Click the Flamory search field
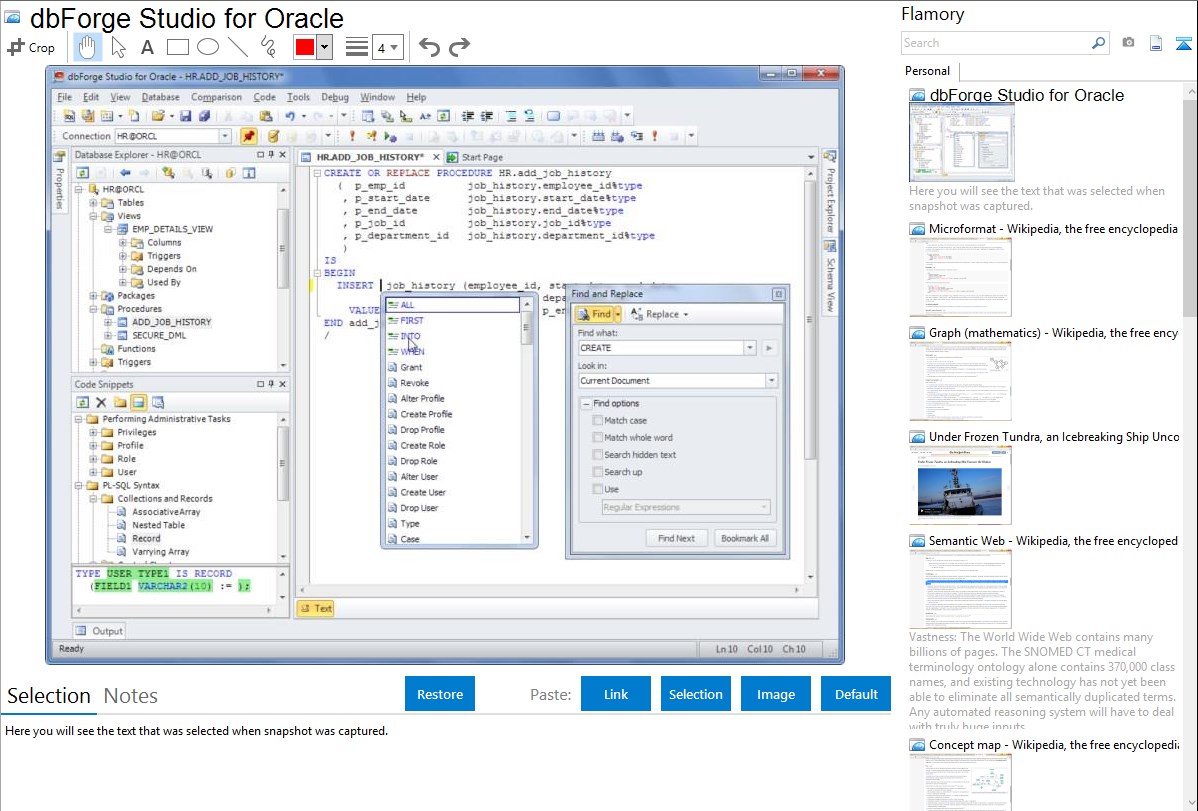Image resolution: width=1198 pixels, height=811 pixels. (996, 43)
